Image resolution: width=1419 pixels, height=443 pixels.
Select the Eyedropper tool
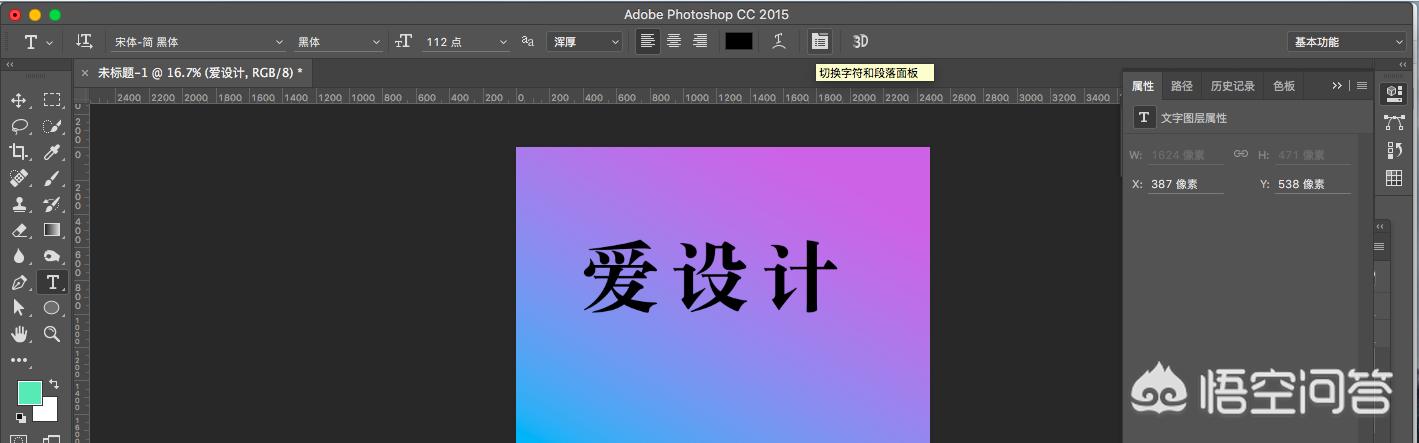[52, 152]
